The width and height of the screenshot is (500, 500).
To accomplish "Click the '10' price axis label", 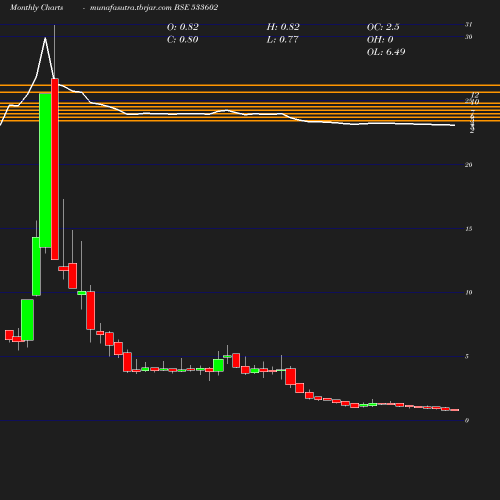I will [x=469, y=292].
